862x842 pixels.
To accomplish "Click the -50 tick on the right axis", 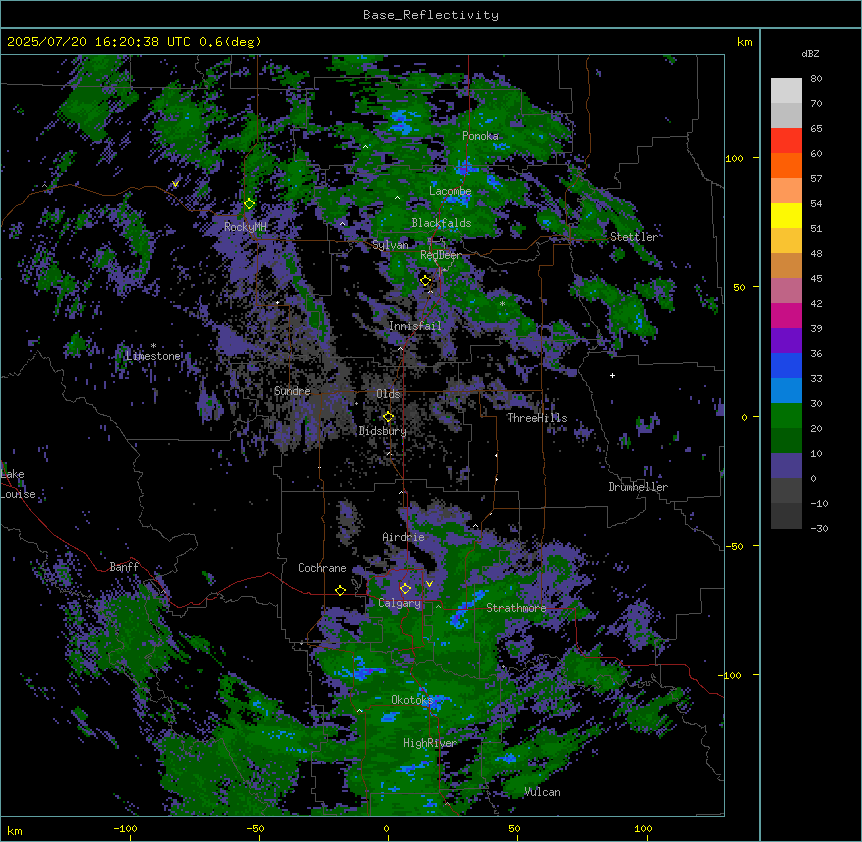I will (734, 546).
